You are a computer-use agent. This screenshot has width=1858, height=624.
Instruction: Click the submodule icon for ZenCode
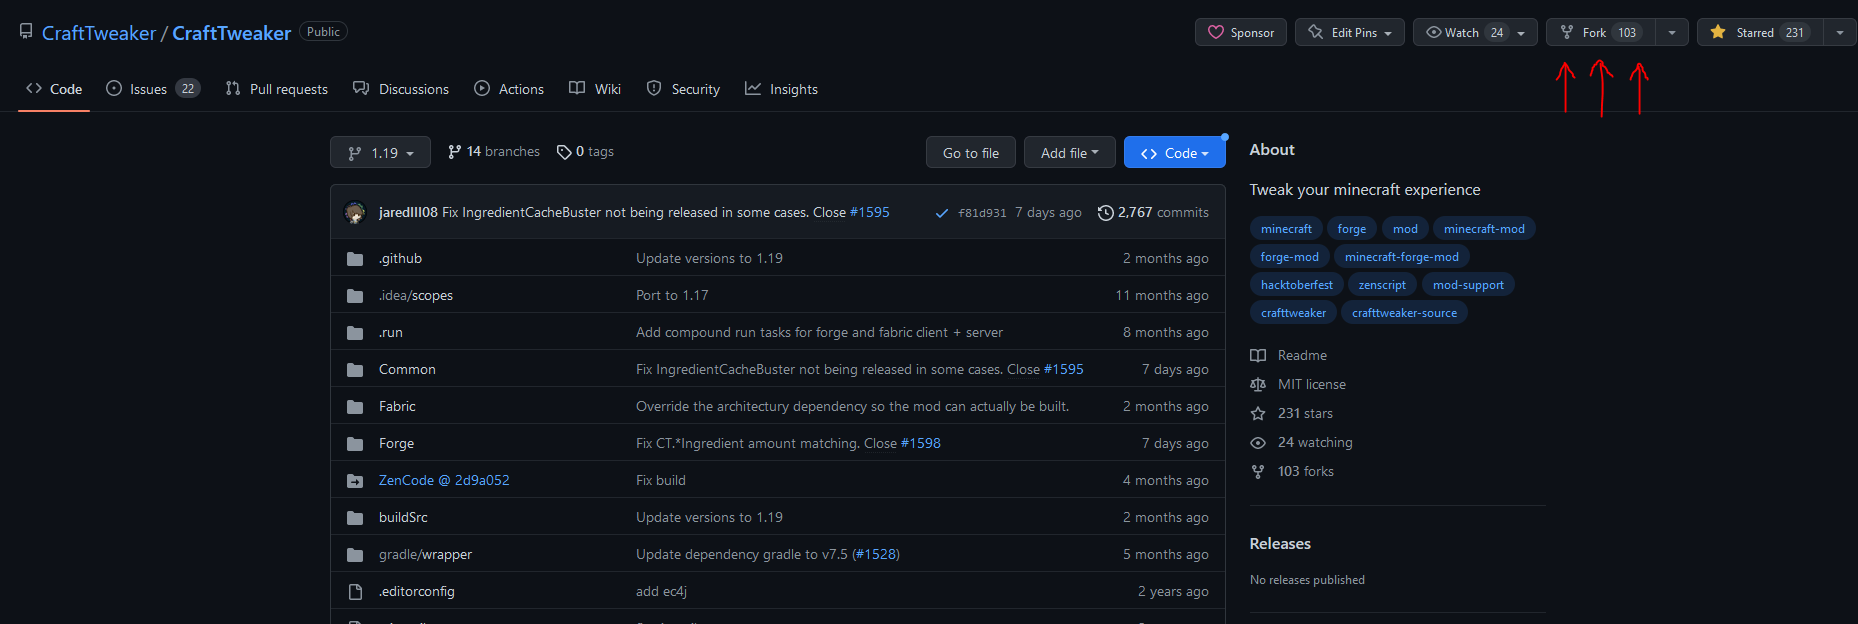[355, 480]
